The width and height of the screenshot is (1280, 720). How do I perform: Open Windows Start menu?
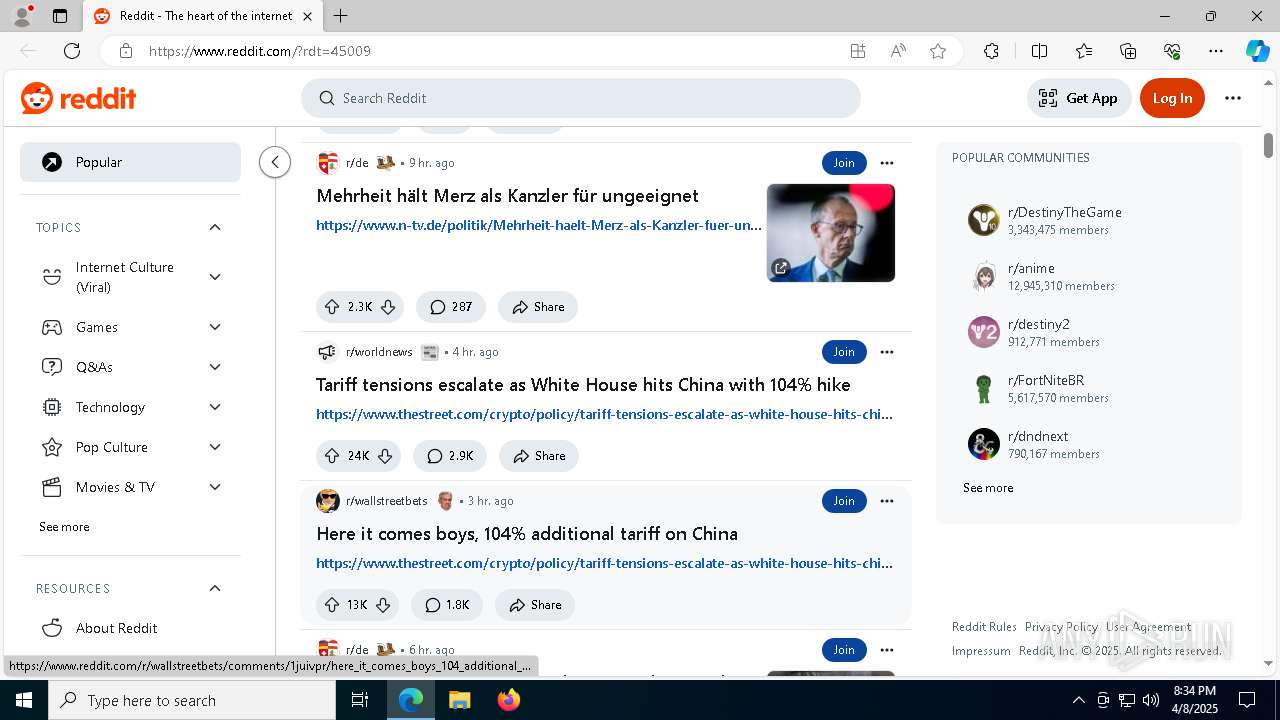[x=24, y=700]
